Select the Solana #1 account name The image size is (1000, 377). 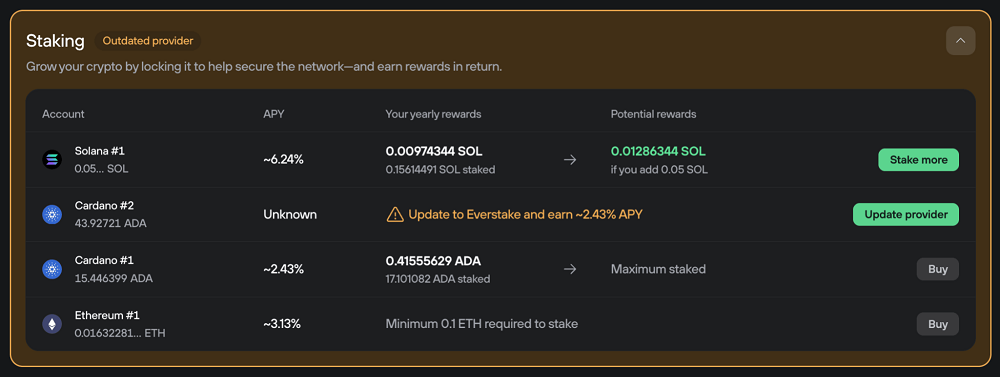tap(98, 151)
